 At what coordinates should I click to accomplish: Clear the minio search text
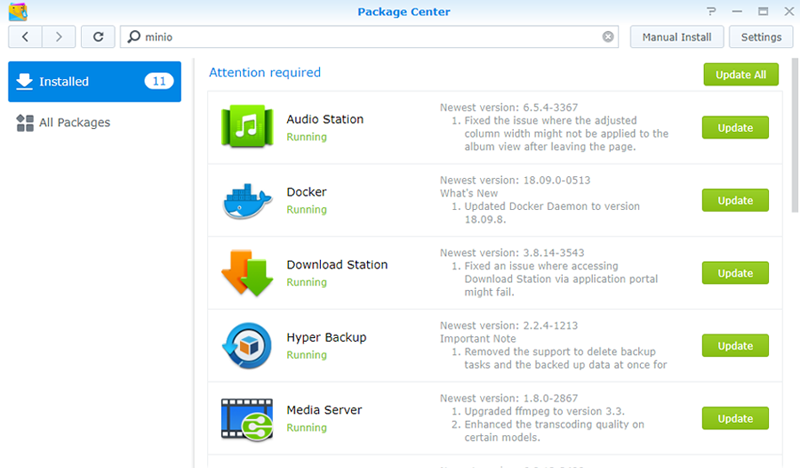pos(608,37)
